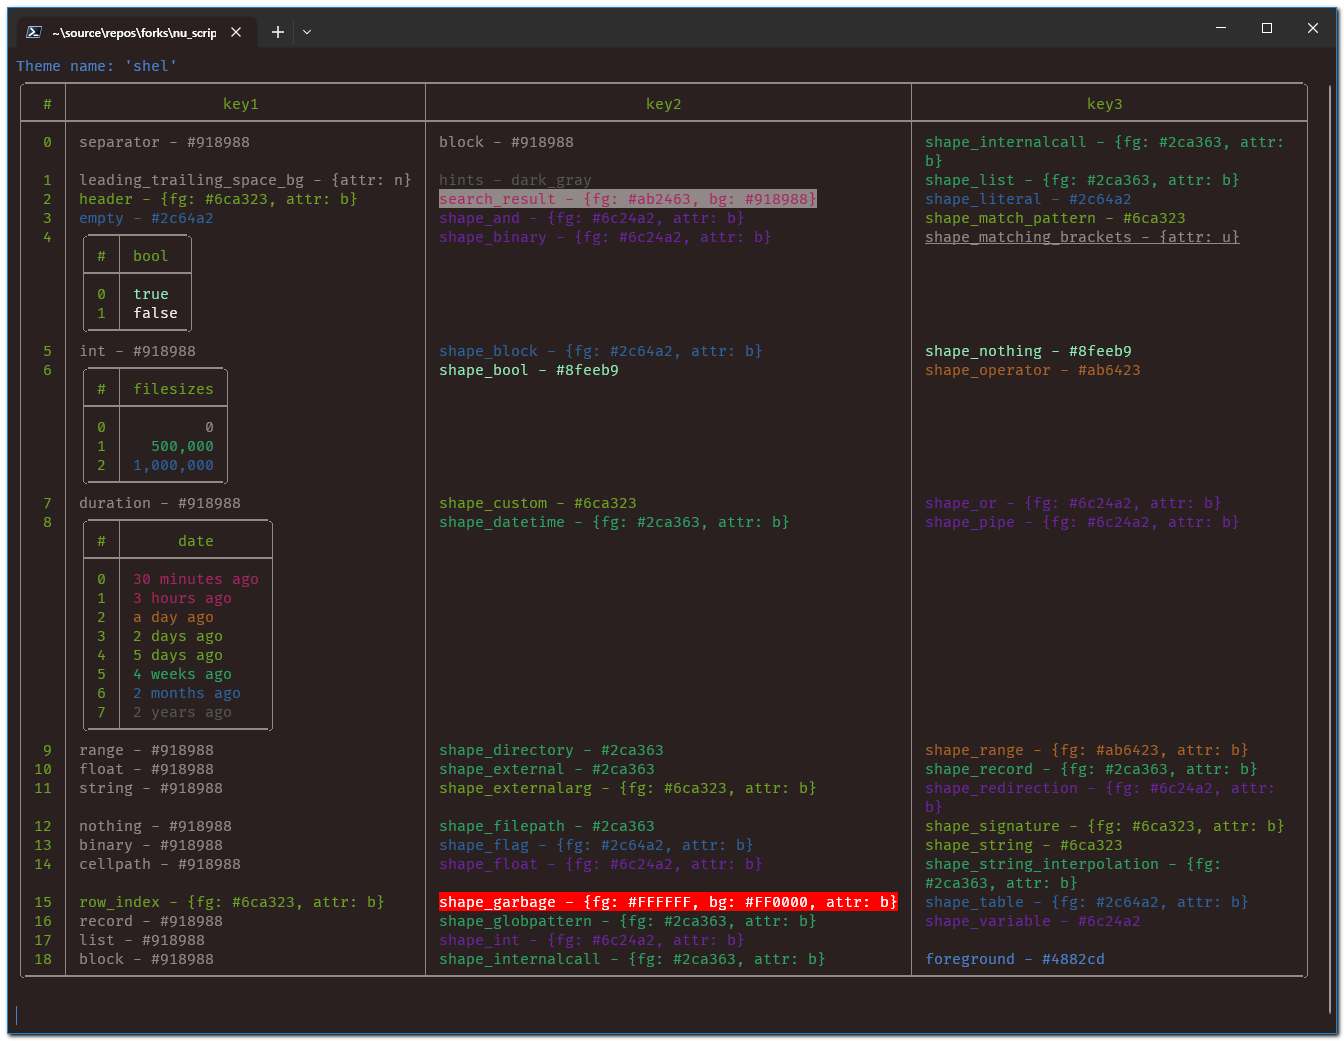Click the "2 years ago" date row
Viewport: 1344px width, 1041px height.
point(183,712)
